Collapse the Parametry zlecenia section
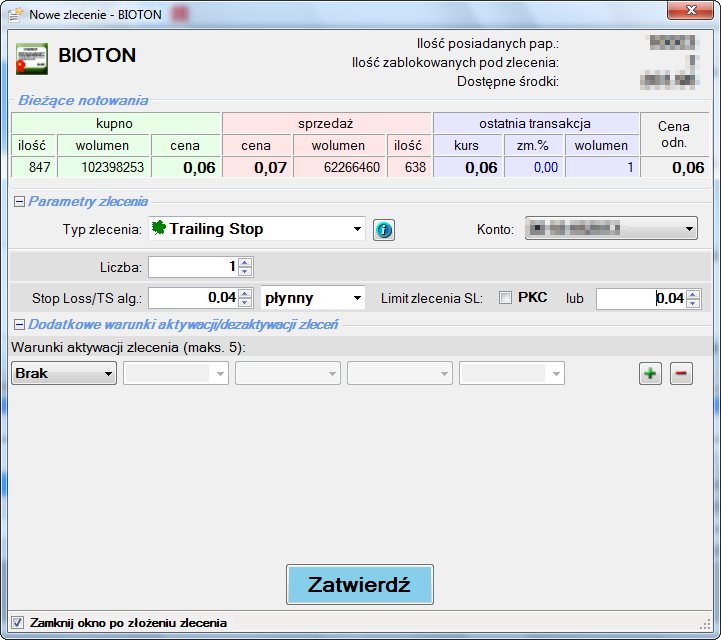 click(x=19, y=201)
